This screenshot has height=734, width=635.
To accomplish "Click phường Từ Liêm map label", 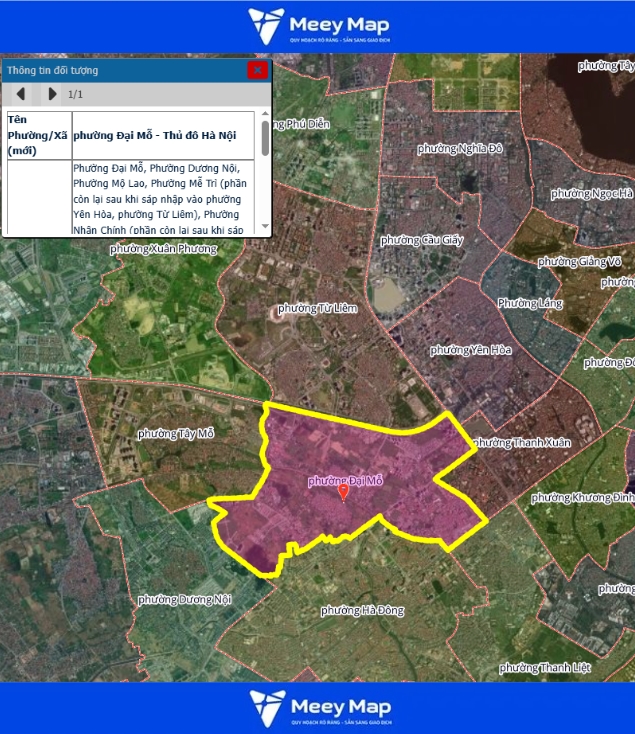I will 317,308.
